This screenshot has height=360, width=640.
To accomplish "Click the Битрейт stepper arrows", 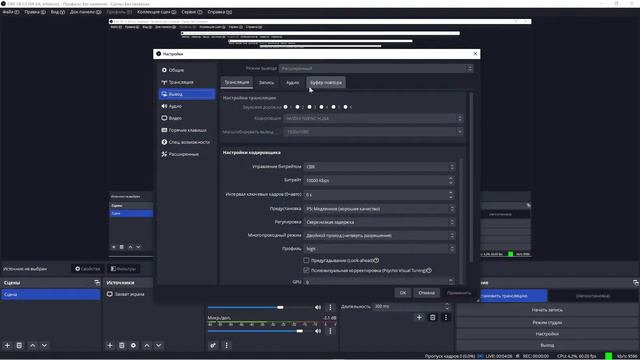I will tap(451, 180).
